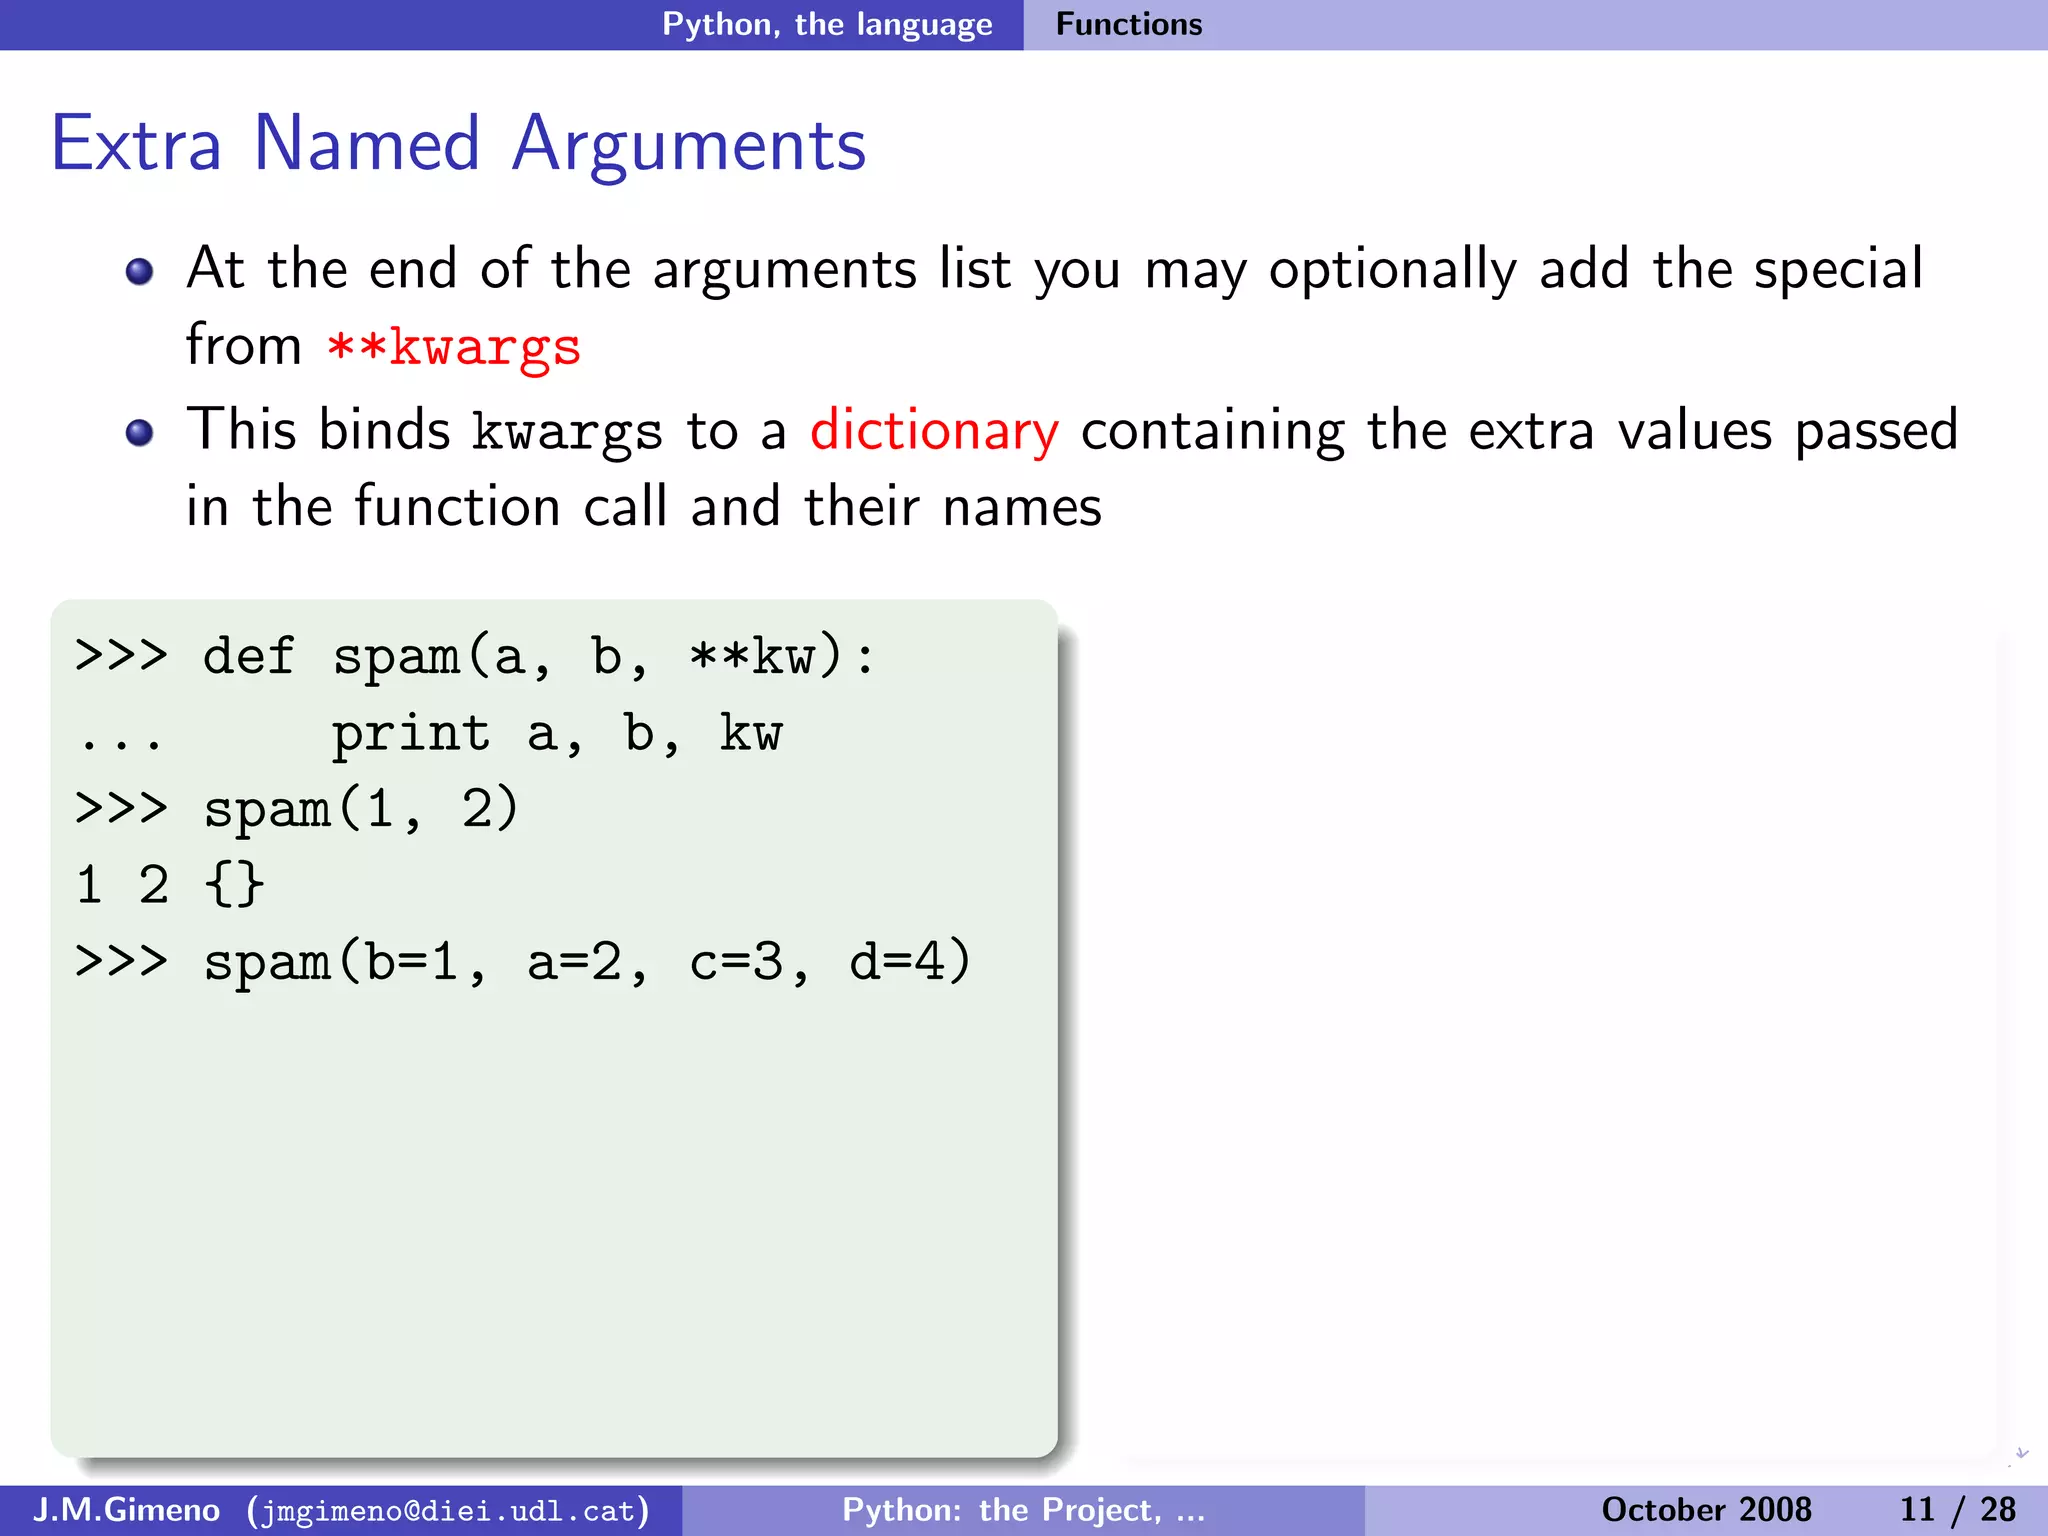This screenshot has height=1536, width=2048.
Task: Click the email 'jmgimeno@diei.udl.cat'
Action: (x=448, y=1511)
